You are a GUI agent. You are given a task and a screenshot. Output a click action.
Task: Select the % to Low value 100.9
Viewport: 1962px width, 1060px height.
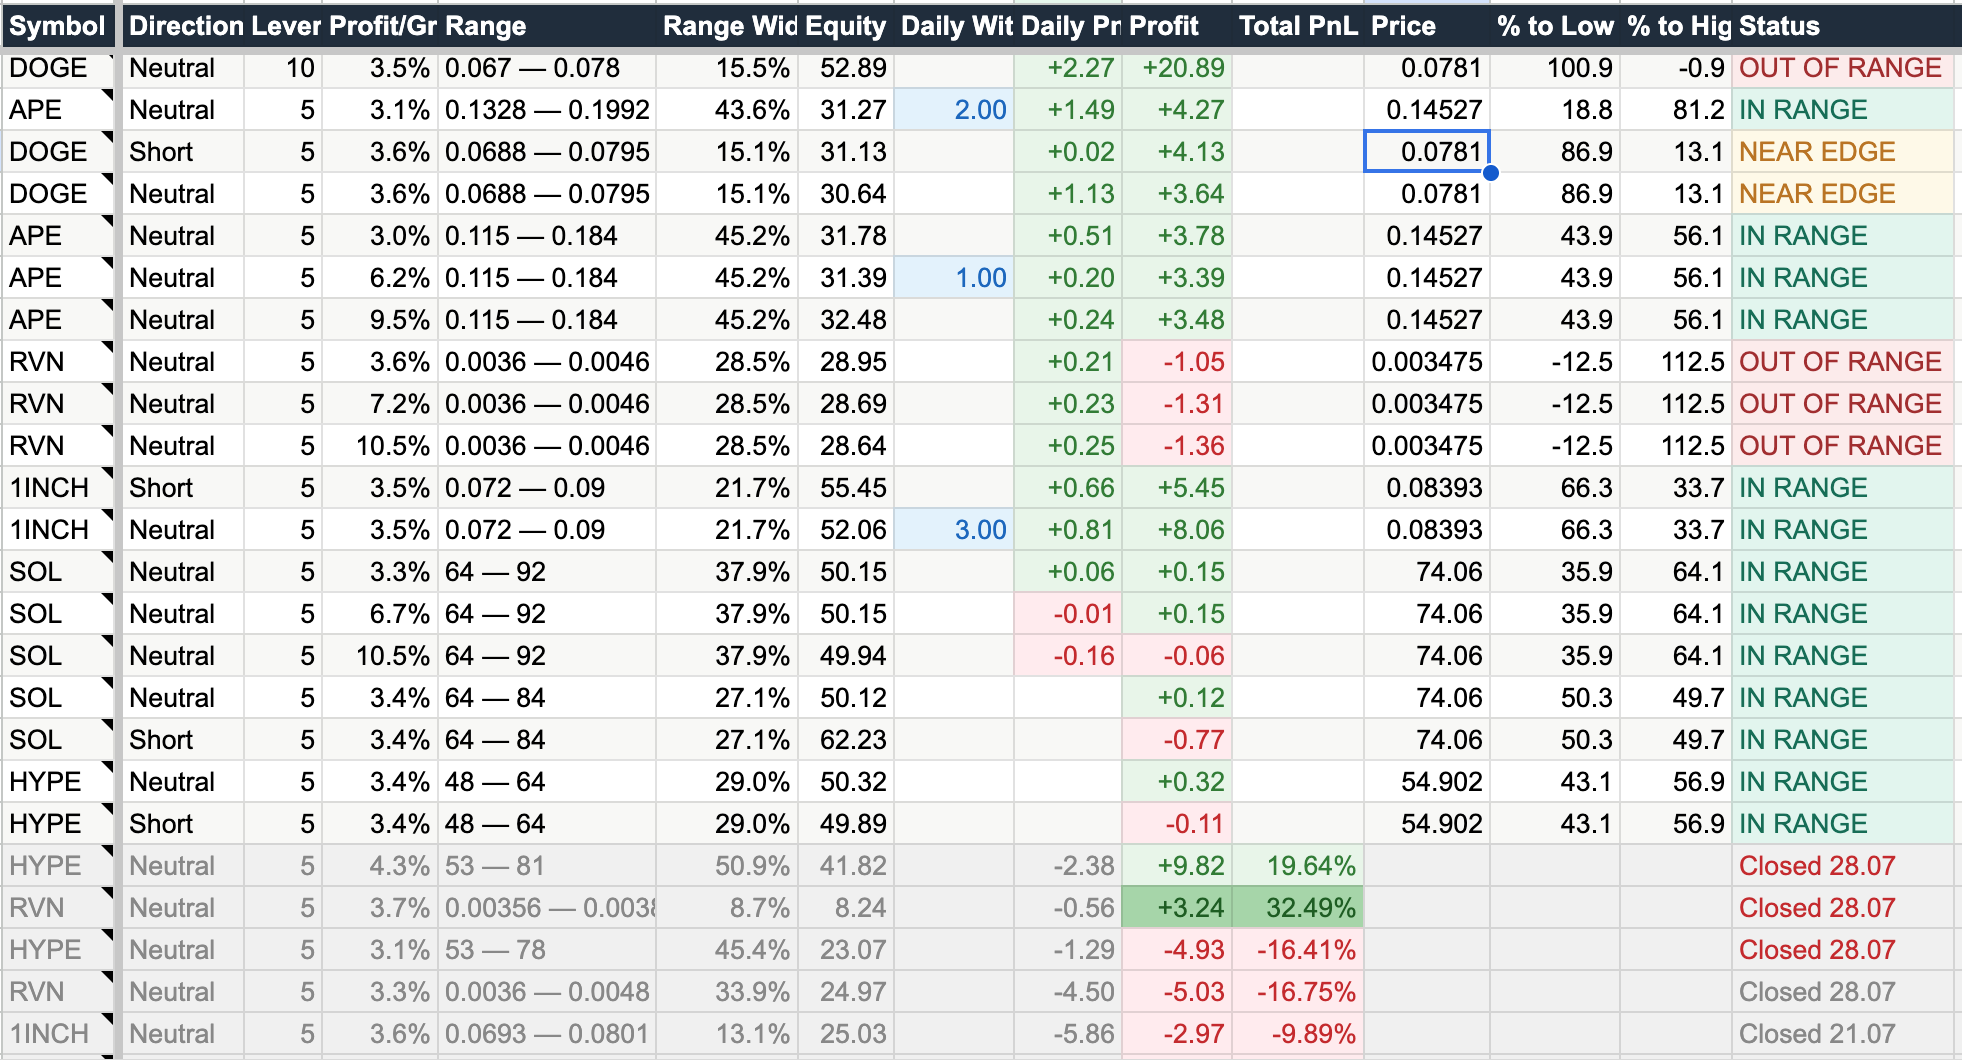click(1555, 68)
